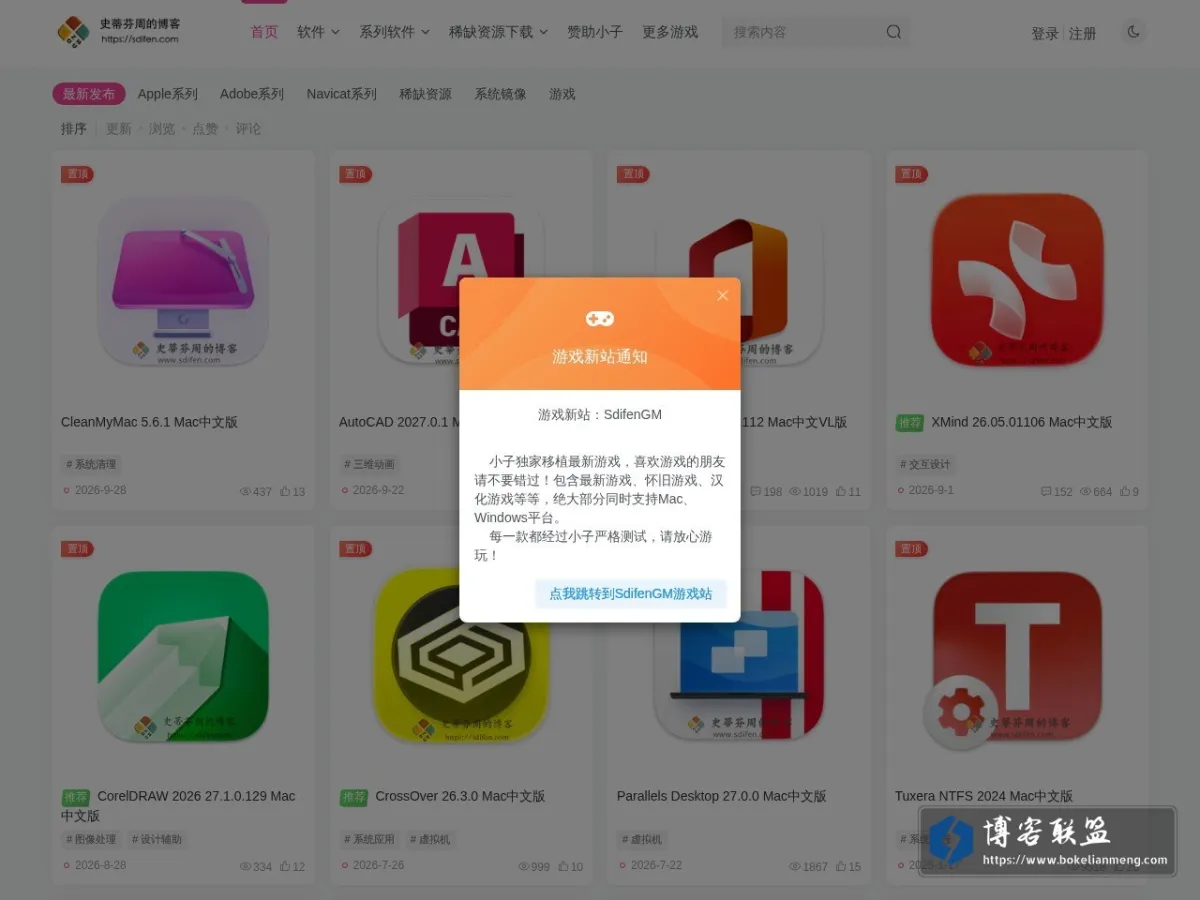1200x900 pixels.
Task: Open the CleanMyMac app icon thumbnail
Action: click(x=183, y=280)
